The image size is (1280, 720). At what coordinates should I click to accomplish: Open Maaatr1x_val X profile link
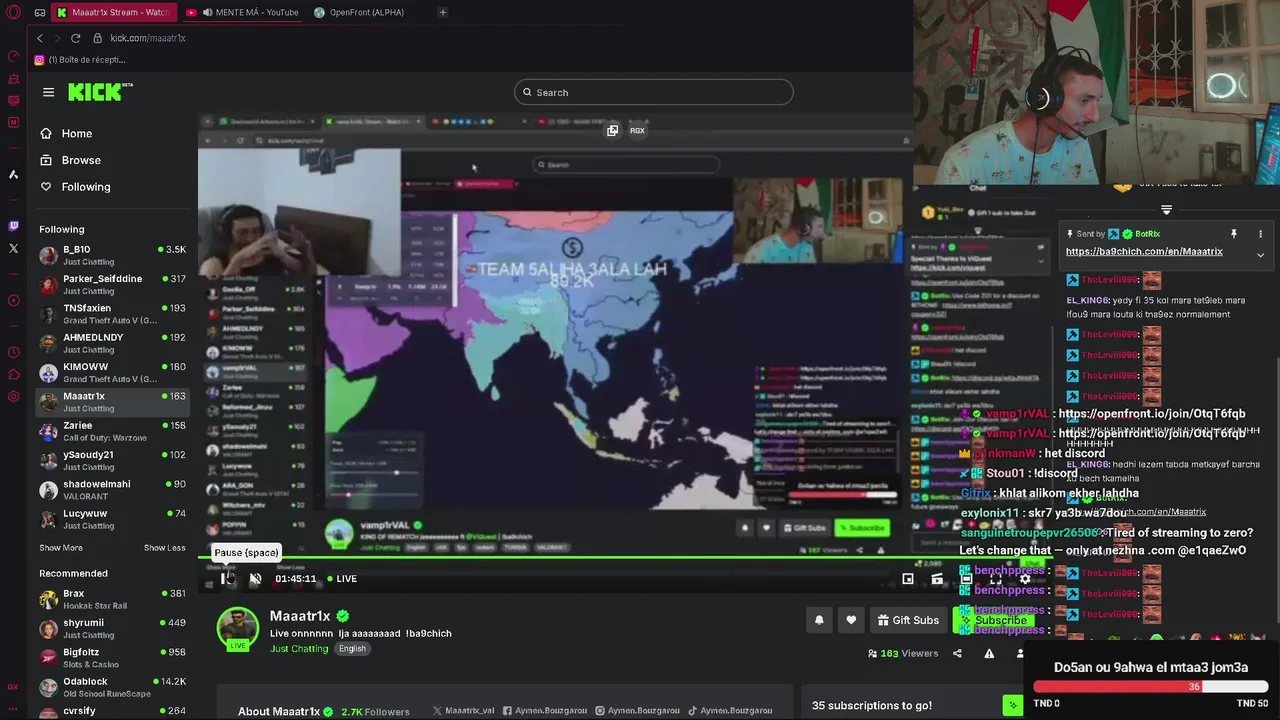tap(464, 711)
